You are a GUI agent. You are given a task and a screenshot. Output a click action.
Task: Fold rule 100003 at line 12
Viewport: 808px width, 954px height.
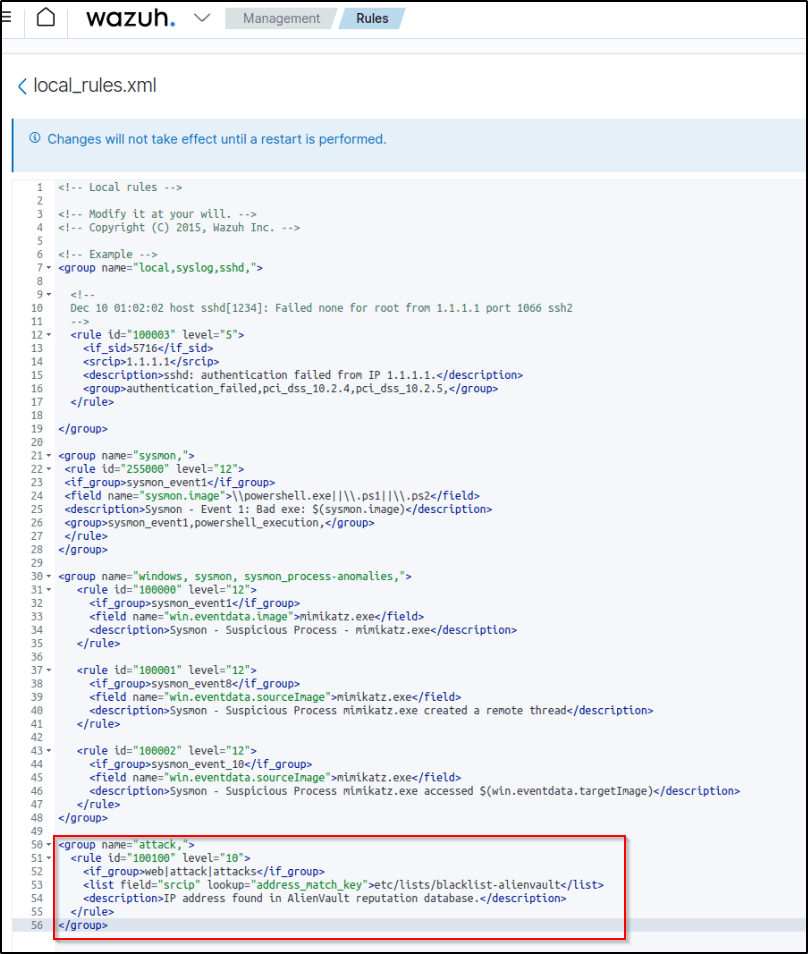tap(48, 335)
